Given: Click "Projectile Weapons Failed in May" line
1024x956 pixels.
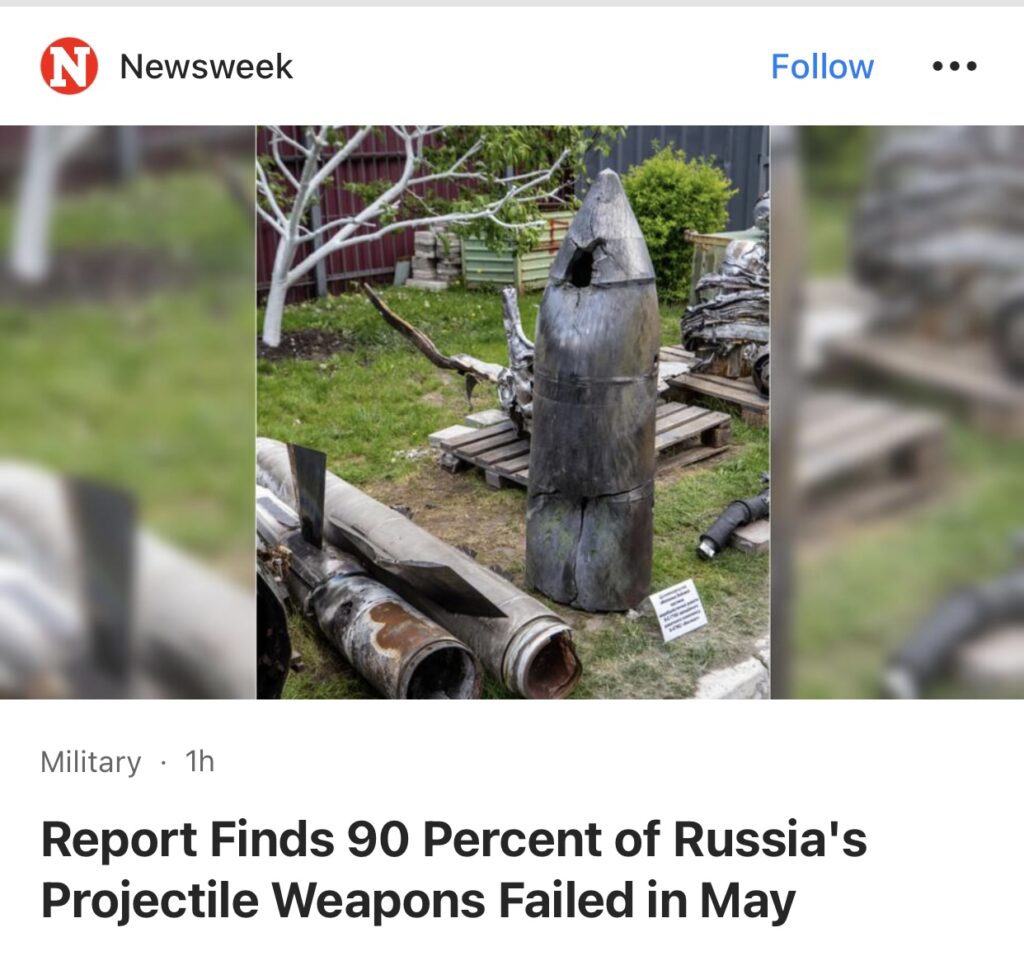Looking at the screenshot, I should click(x=418, y=900).
